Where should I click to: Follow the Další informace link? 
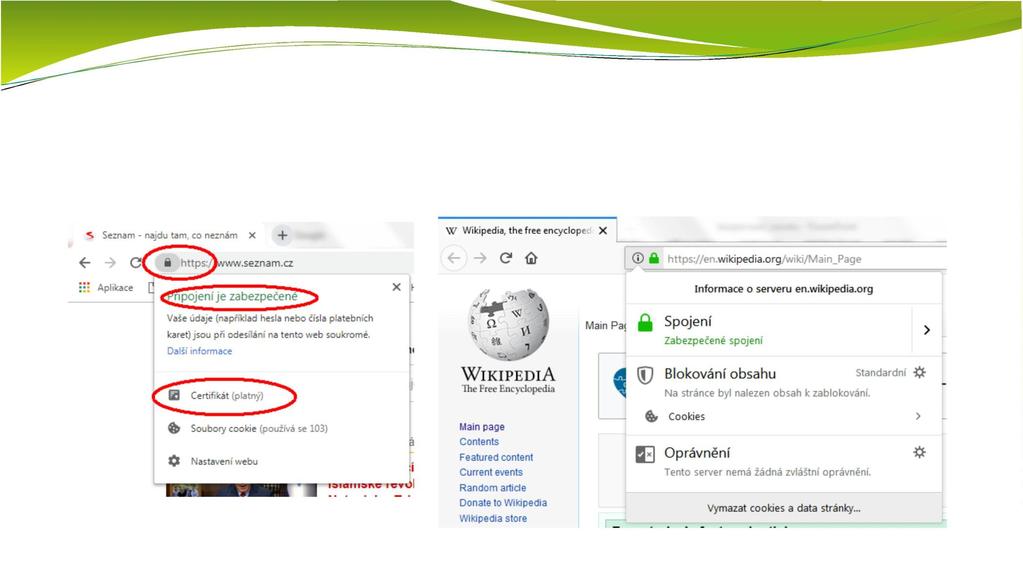pos(199,351)
